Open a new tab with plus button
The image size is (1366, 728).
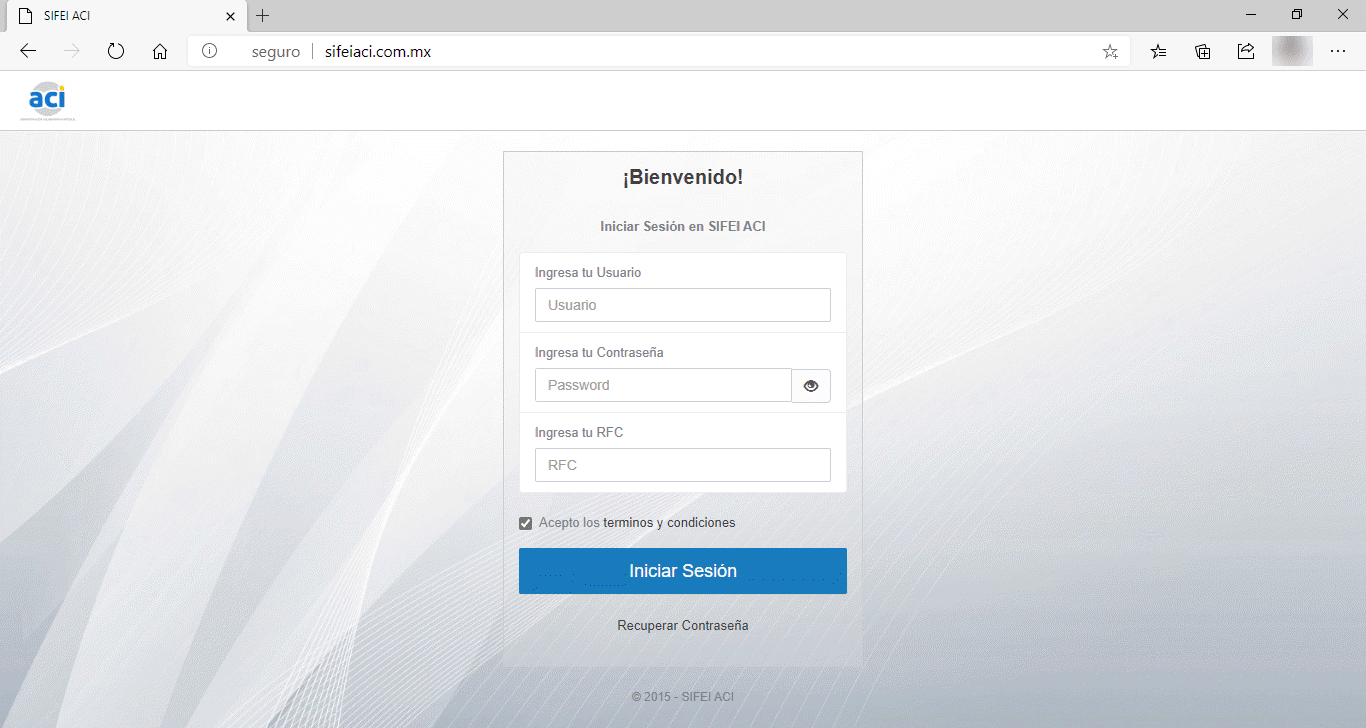coord(263,16)
